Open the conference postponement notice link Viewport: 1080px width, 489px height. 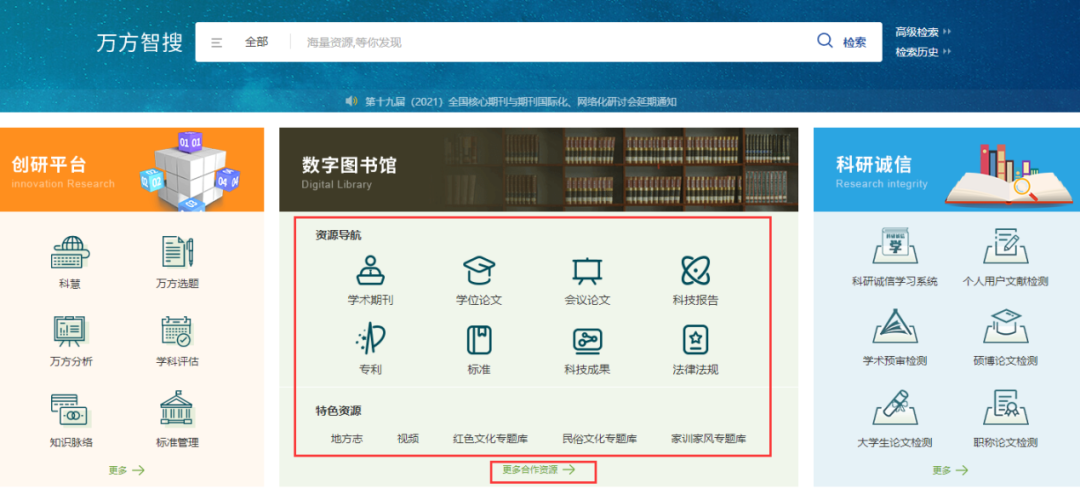[x=521, y=102]
